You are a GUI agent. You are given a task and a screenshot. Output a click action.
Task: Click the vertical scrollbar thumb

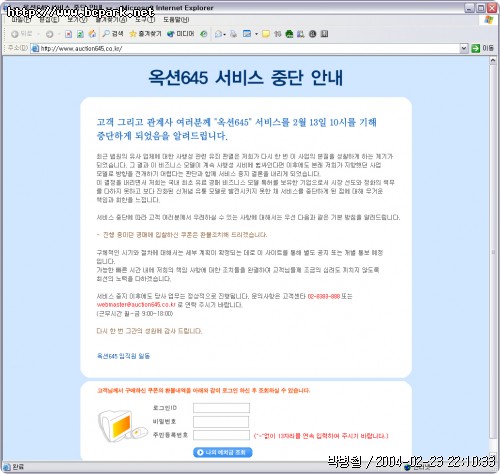(x=493, y=252)
